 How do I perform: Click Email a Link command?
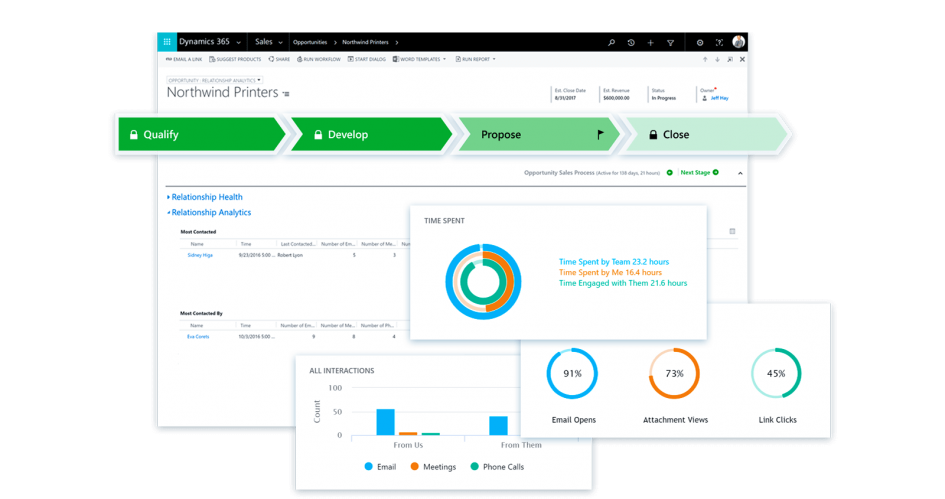tap(184, 60)
